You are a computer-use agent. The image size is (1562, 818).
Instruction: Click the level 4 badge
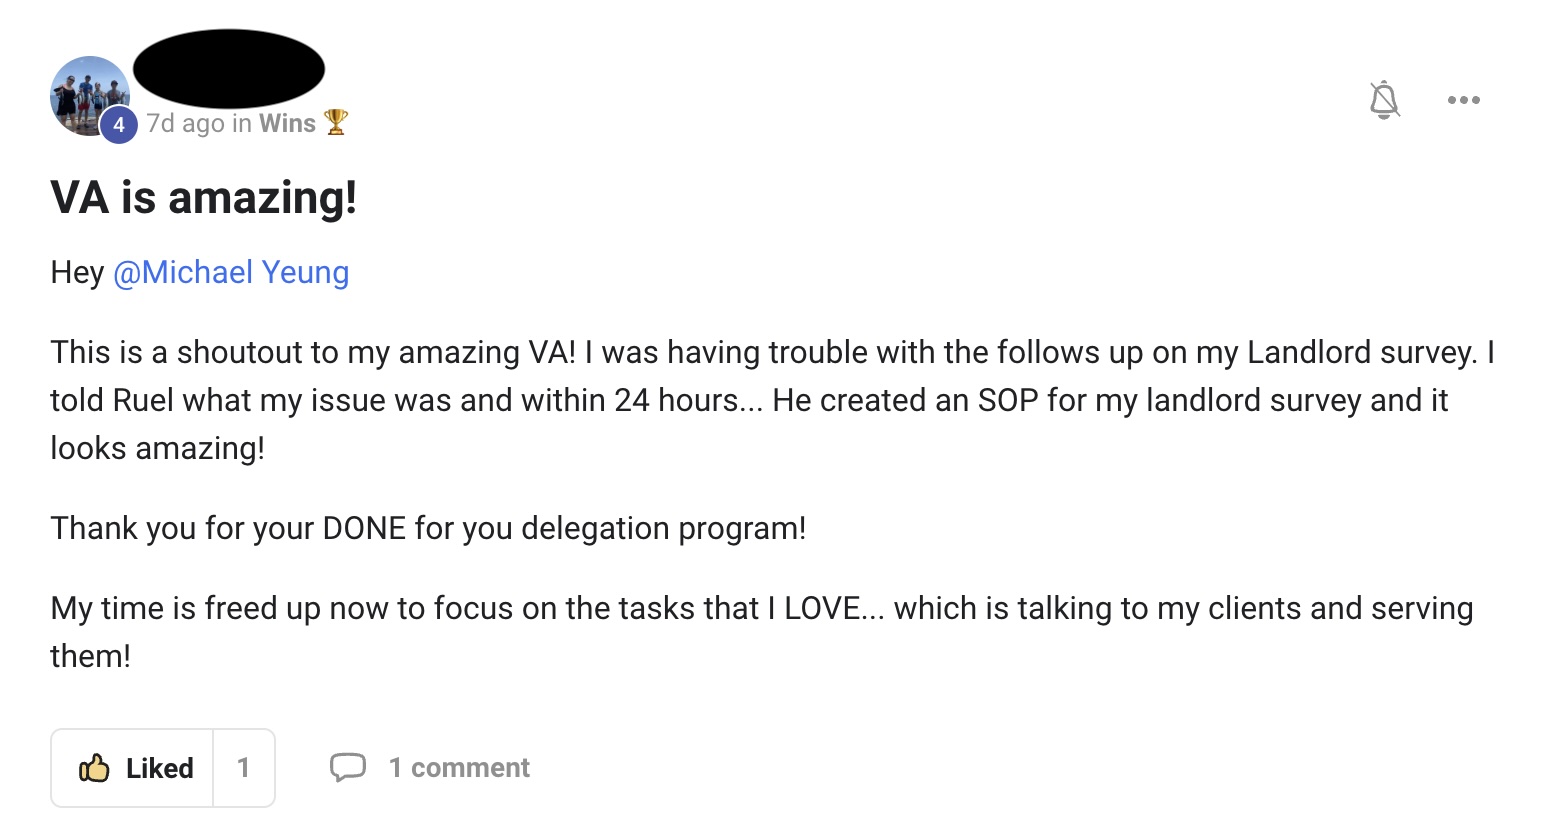119,125
